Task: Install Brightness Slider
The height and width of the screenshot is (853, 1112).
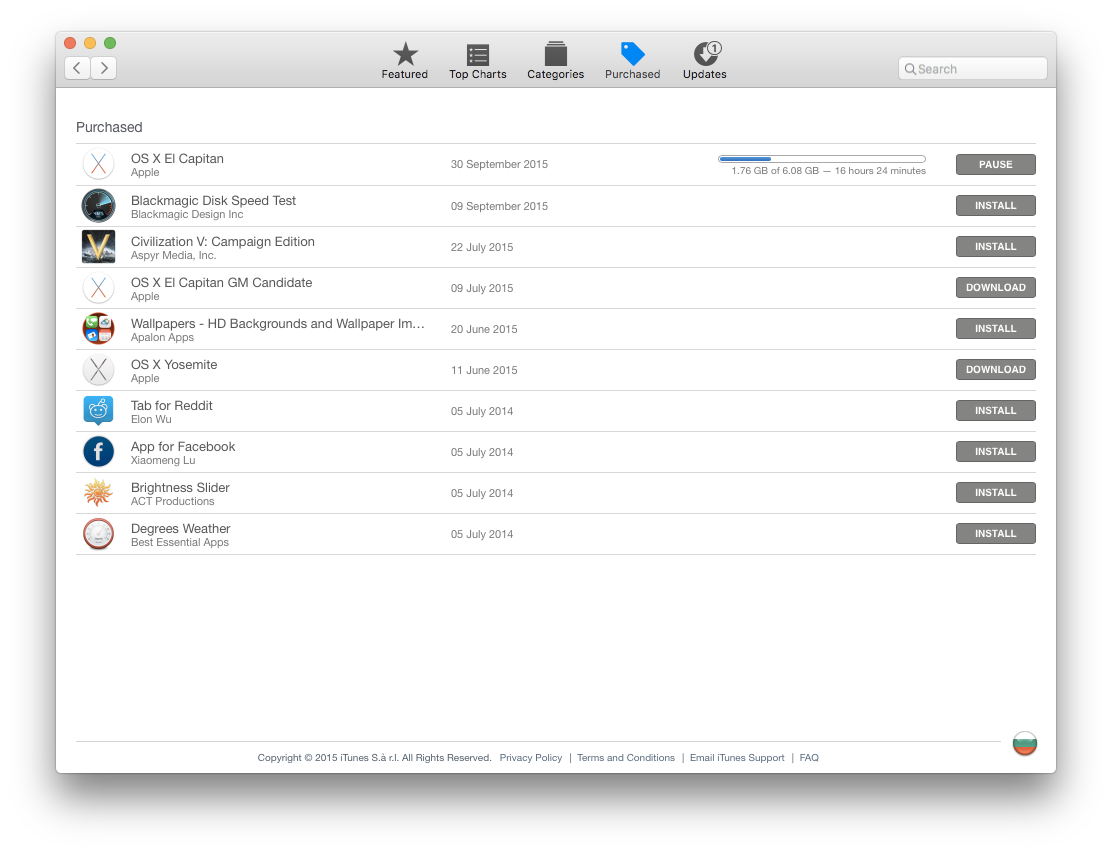Action: pos(996,493)
